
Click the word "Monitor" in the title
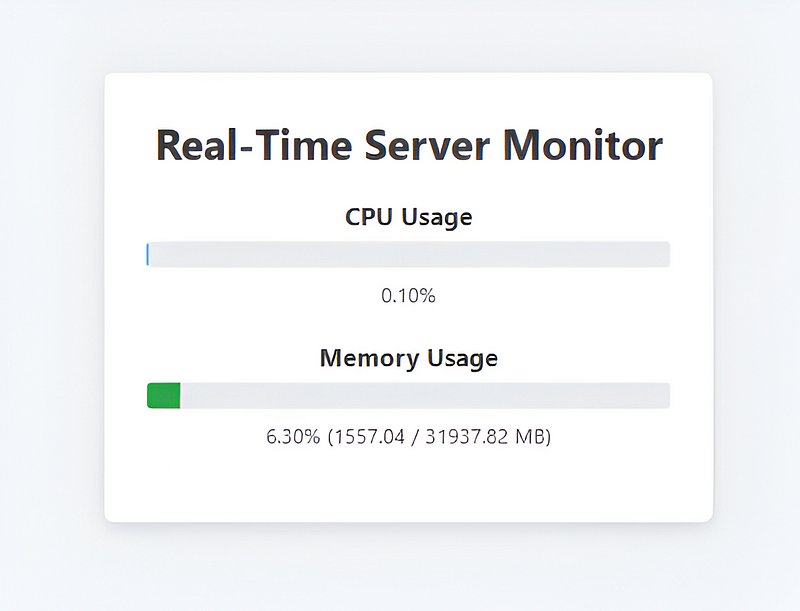coord(582,145)
